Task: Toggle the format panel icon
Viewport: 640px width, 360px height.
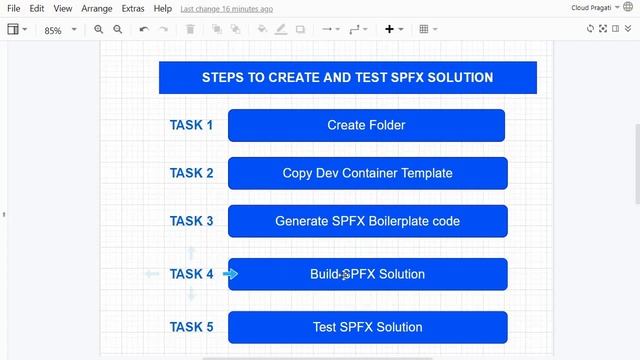Action: click(616, 29)
